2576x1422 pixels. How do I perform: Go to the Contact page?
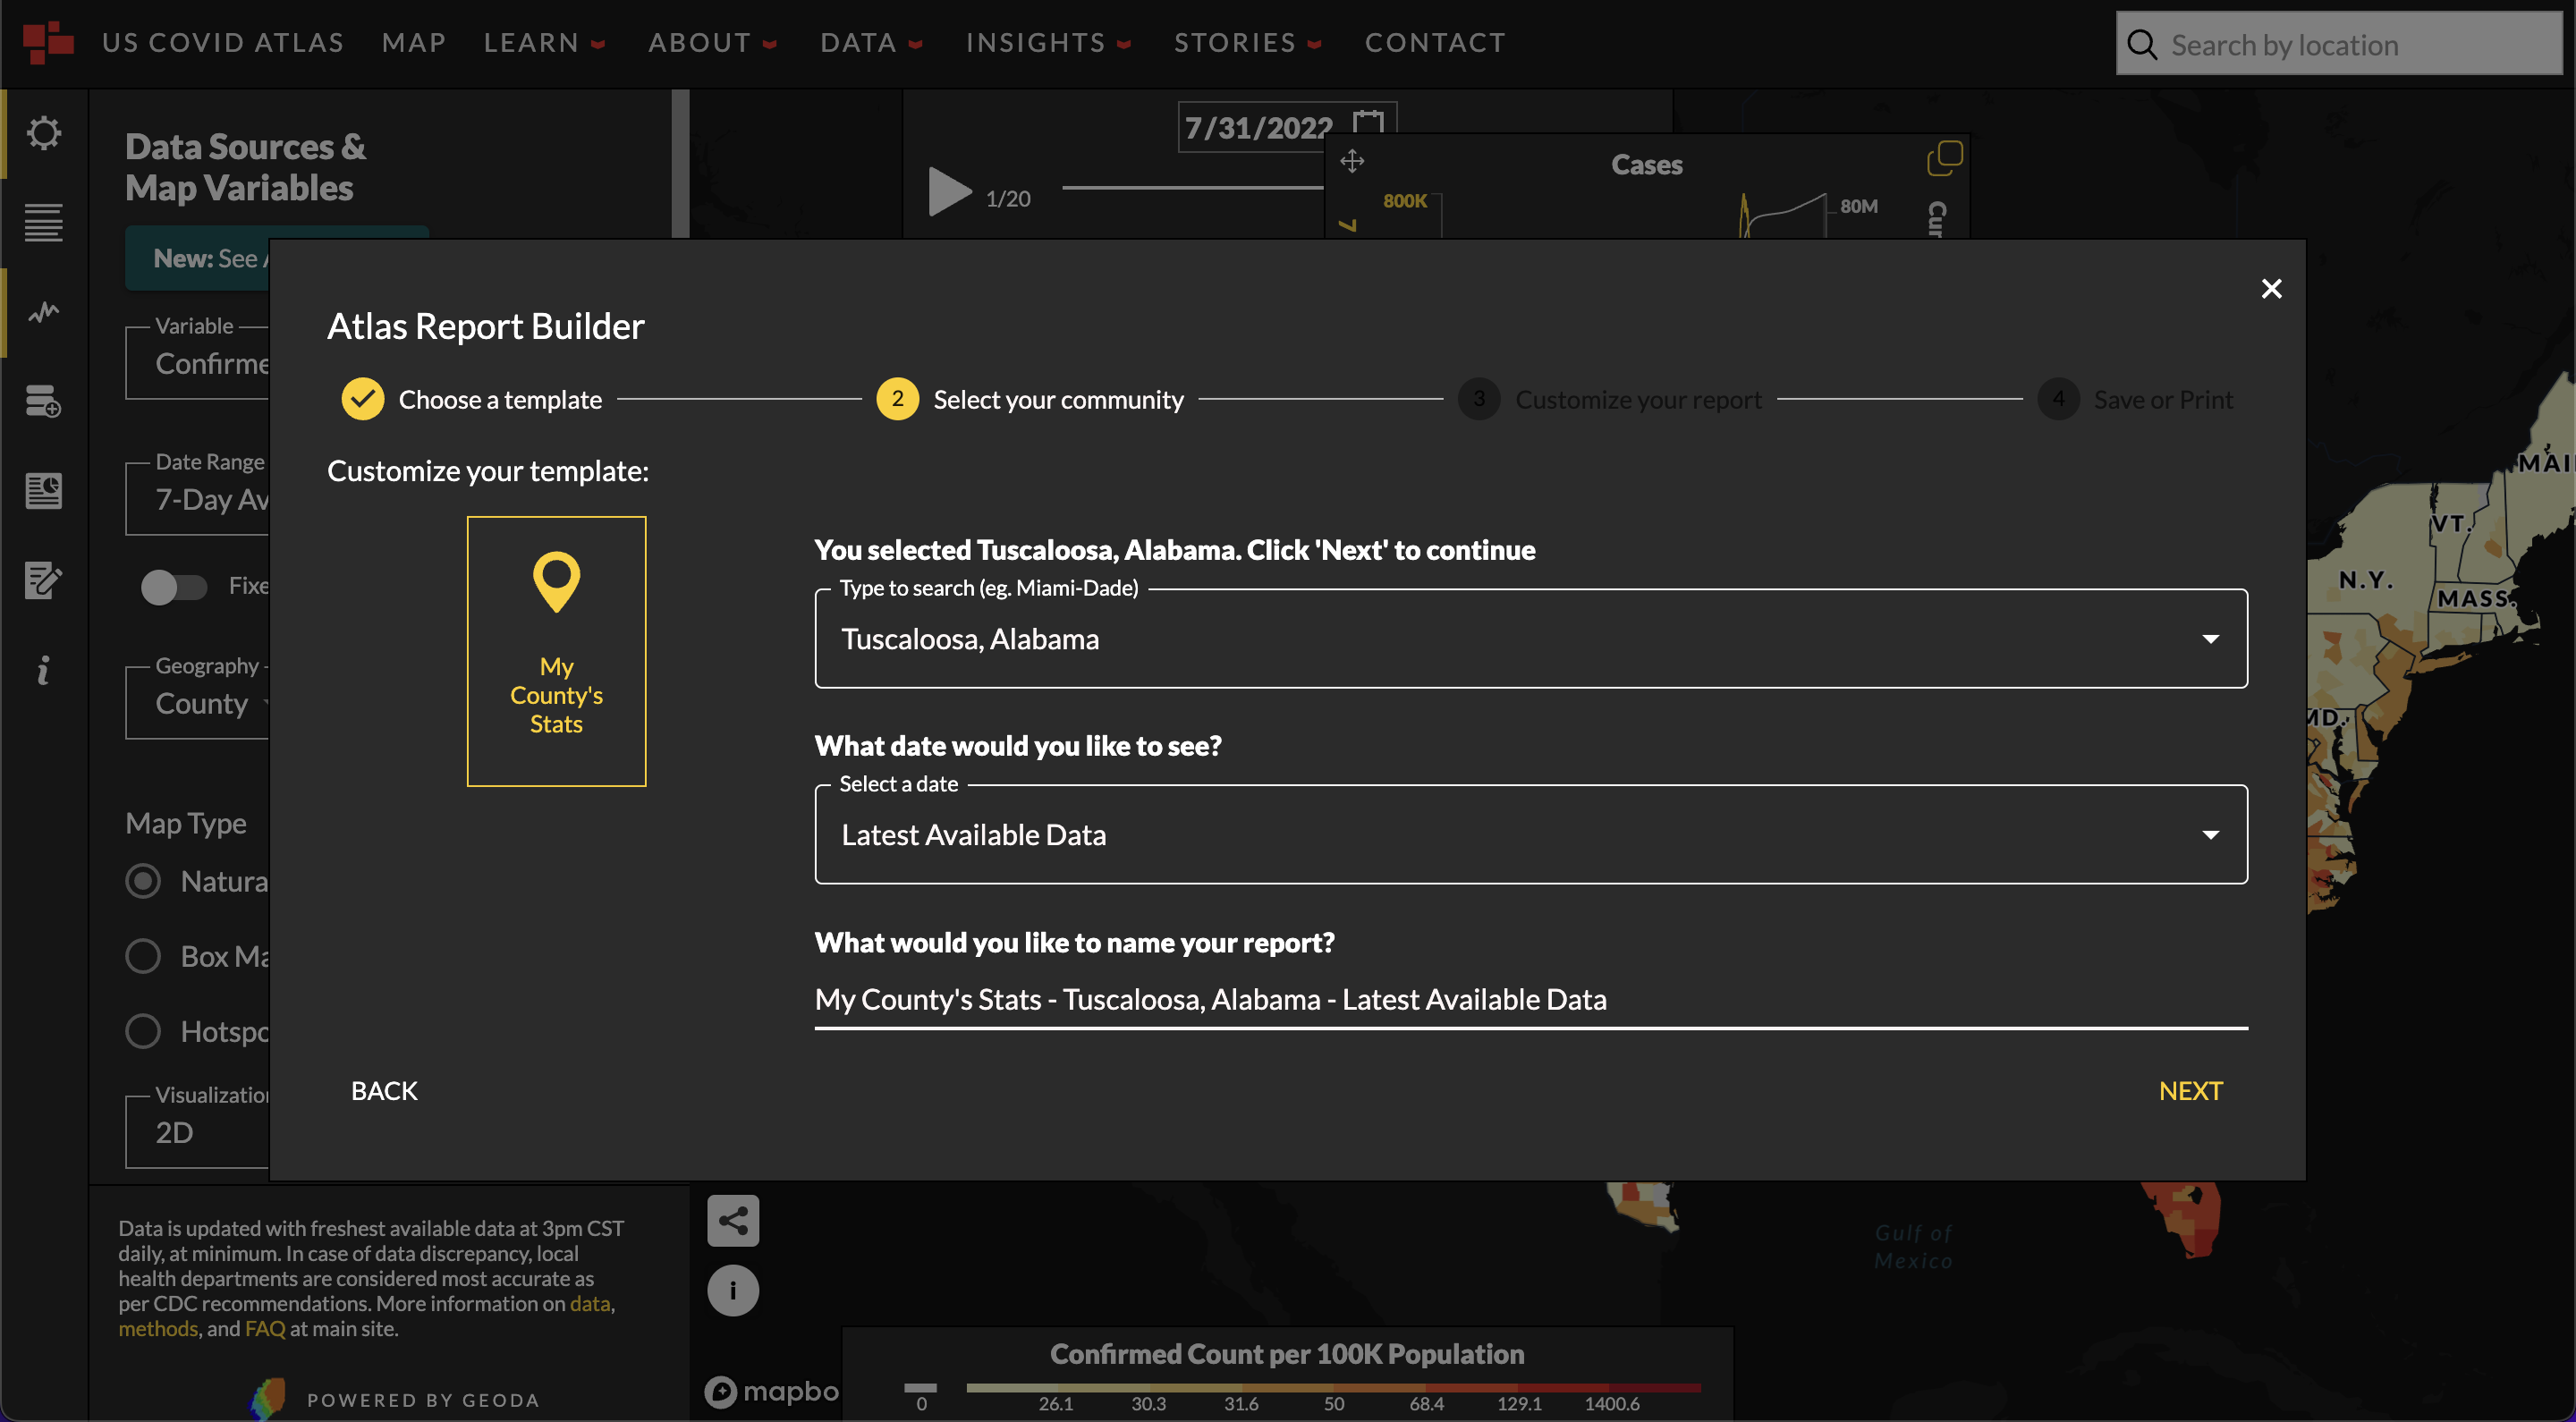tap(1434, 43)
